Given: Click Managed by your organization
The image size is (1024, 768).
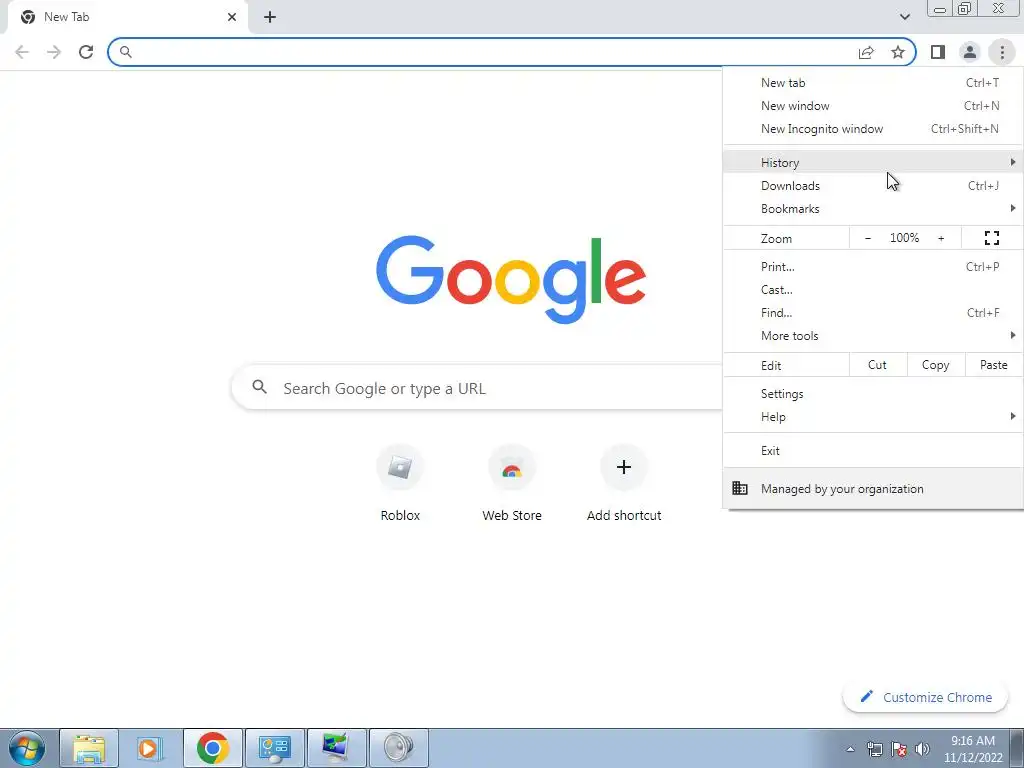Looking at the screenshot, I should 873,488.
